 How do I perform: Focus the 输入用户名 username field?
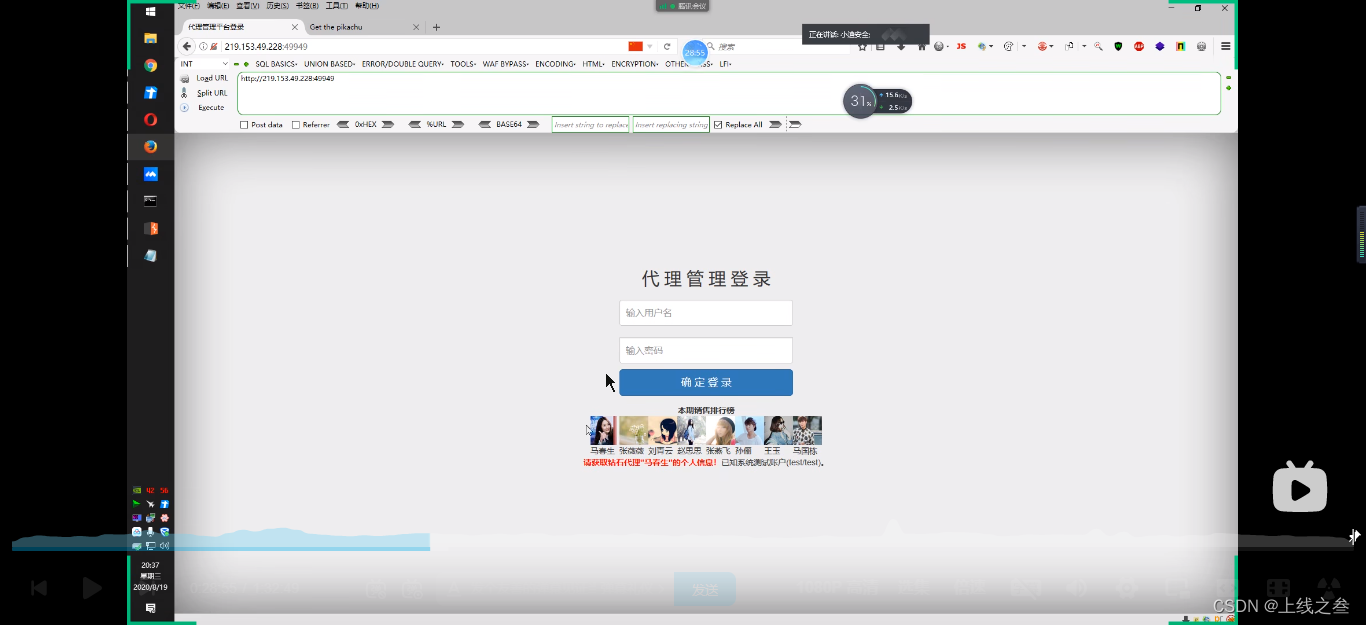706,313
